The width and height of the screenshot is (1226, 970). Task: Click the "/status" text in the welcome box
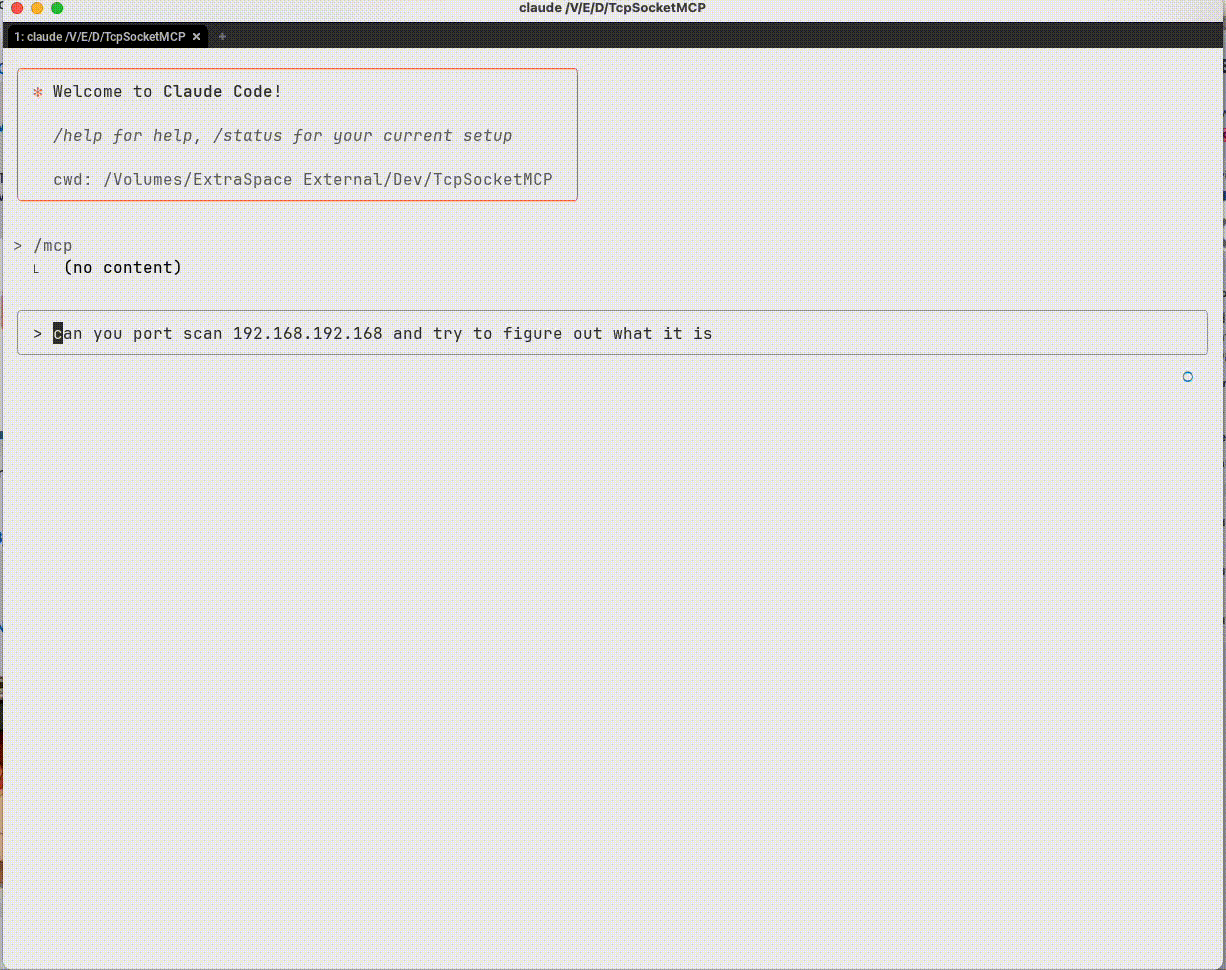(x=248, y=135)
